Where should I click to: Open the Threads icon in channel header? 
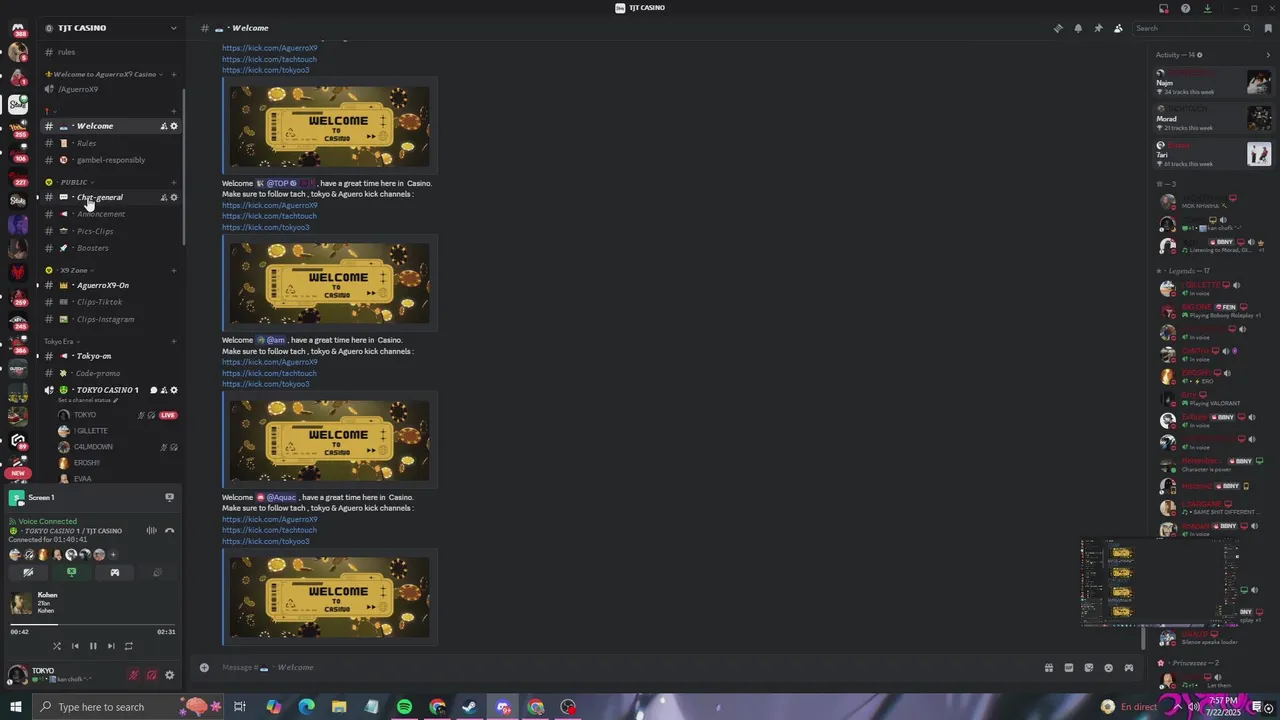click(x=1058, y=28)
